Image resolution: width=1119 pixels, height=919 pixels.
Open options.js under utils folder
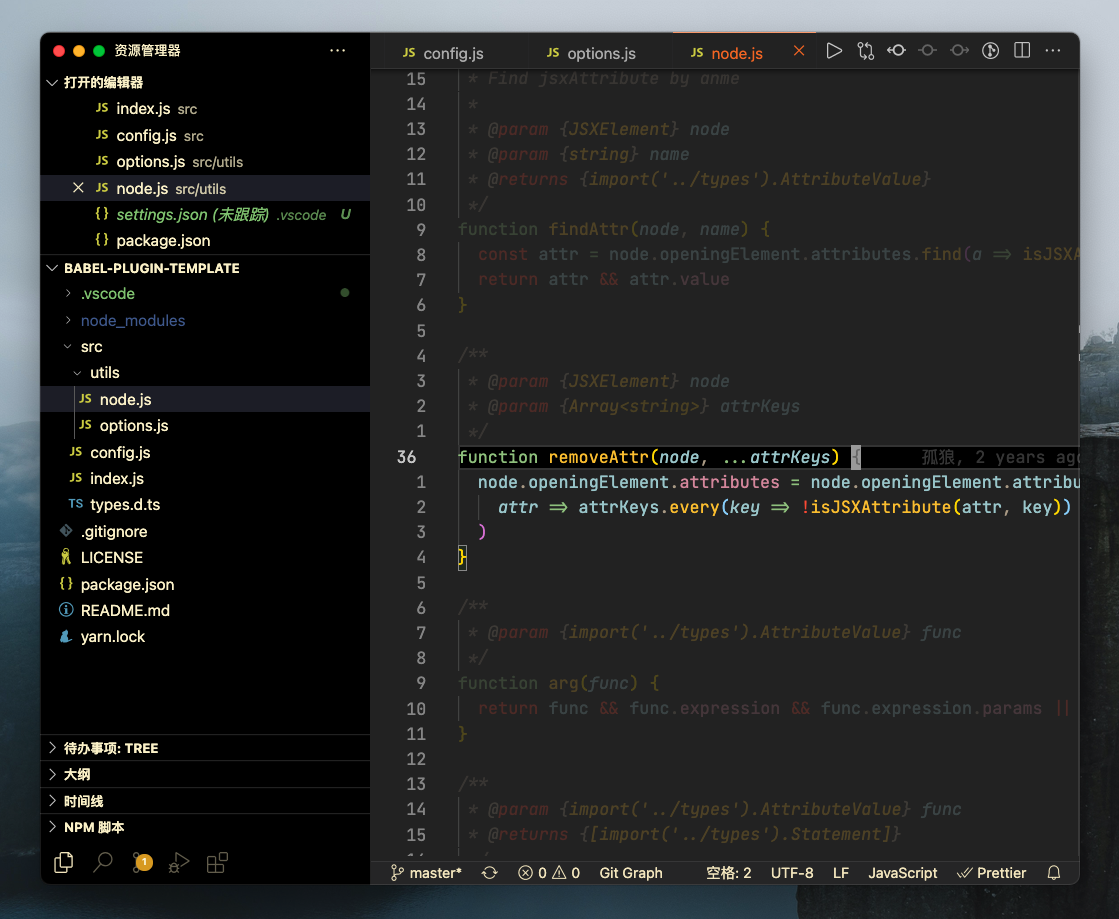click(x=206, y=425)
